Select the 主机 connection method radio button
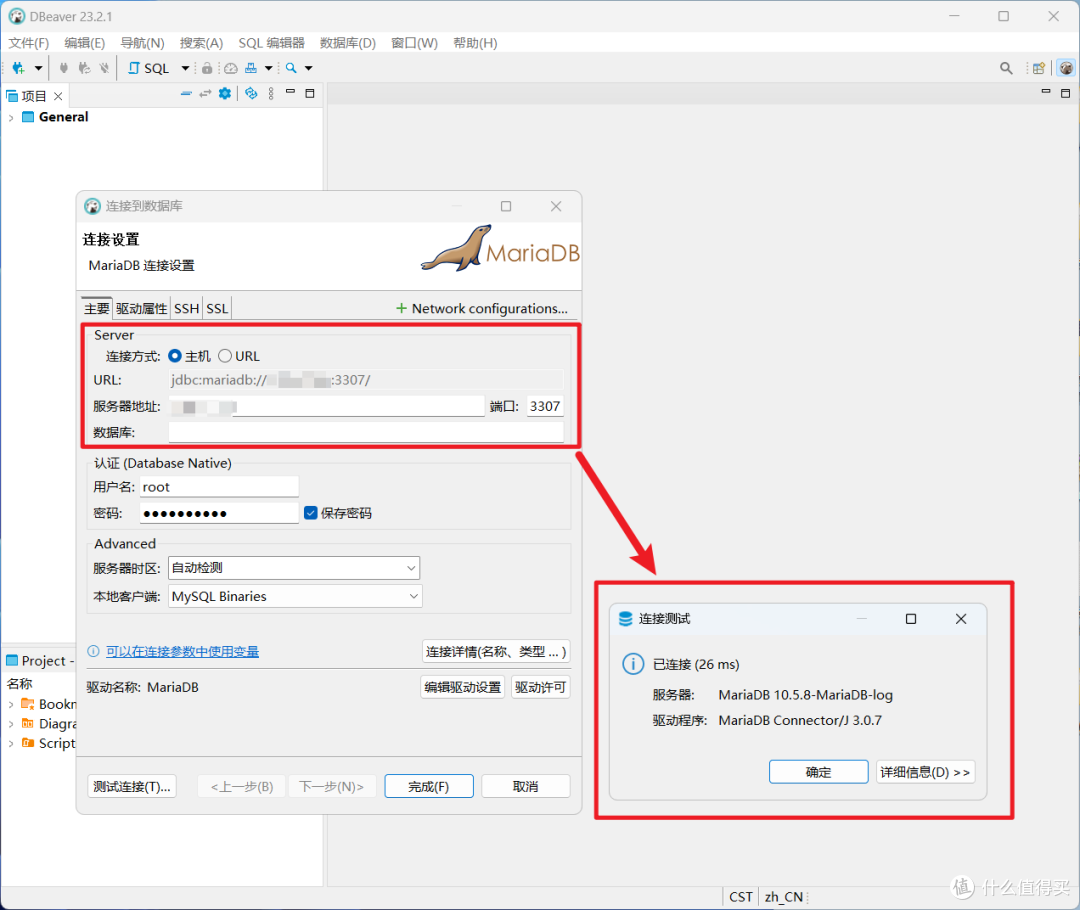Screen dimensions: 1080x910 click(x=175, y=356)
